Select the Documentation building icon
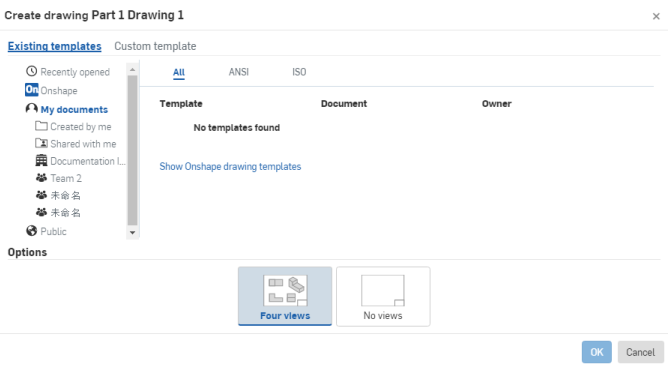Viewport: 668px width, 369px height. pyautogui.click(x=41, y=161)
